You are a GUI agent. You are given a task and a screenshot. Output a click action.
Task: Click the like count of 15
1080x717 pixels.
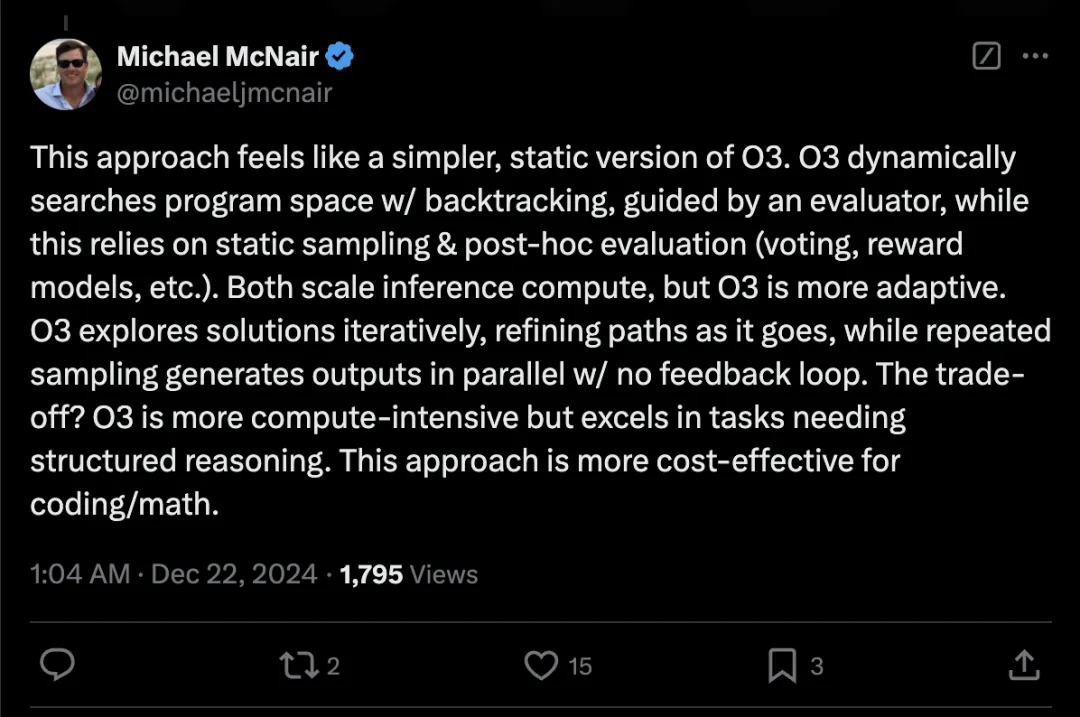point(580,666)
